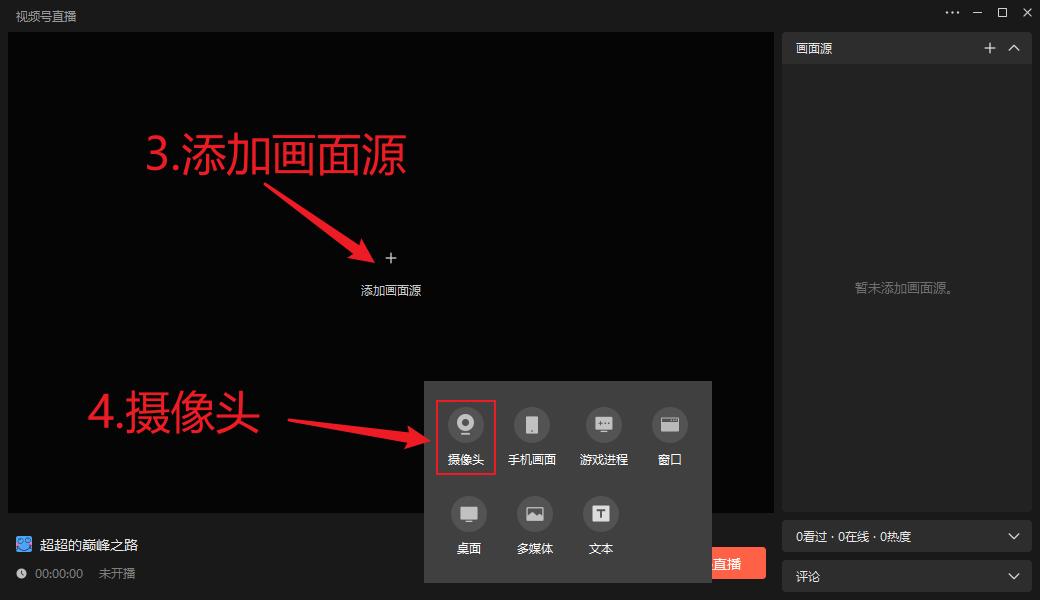Select the 摄像头 camera source icon
1040x600 pixels.
pos(466,425)
